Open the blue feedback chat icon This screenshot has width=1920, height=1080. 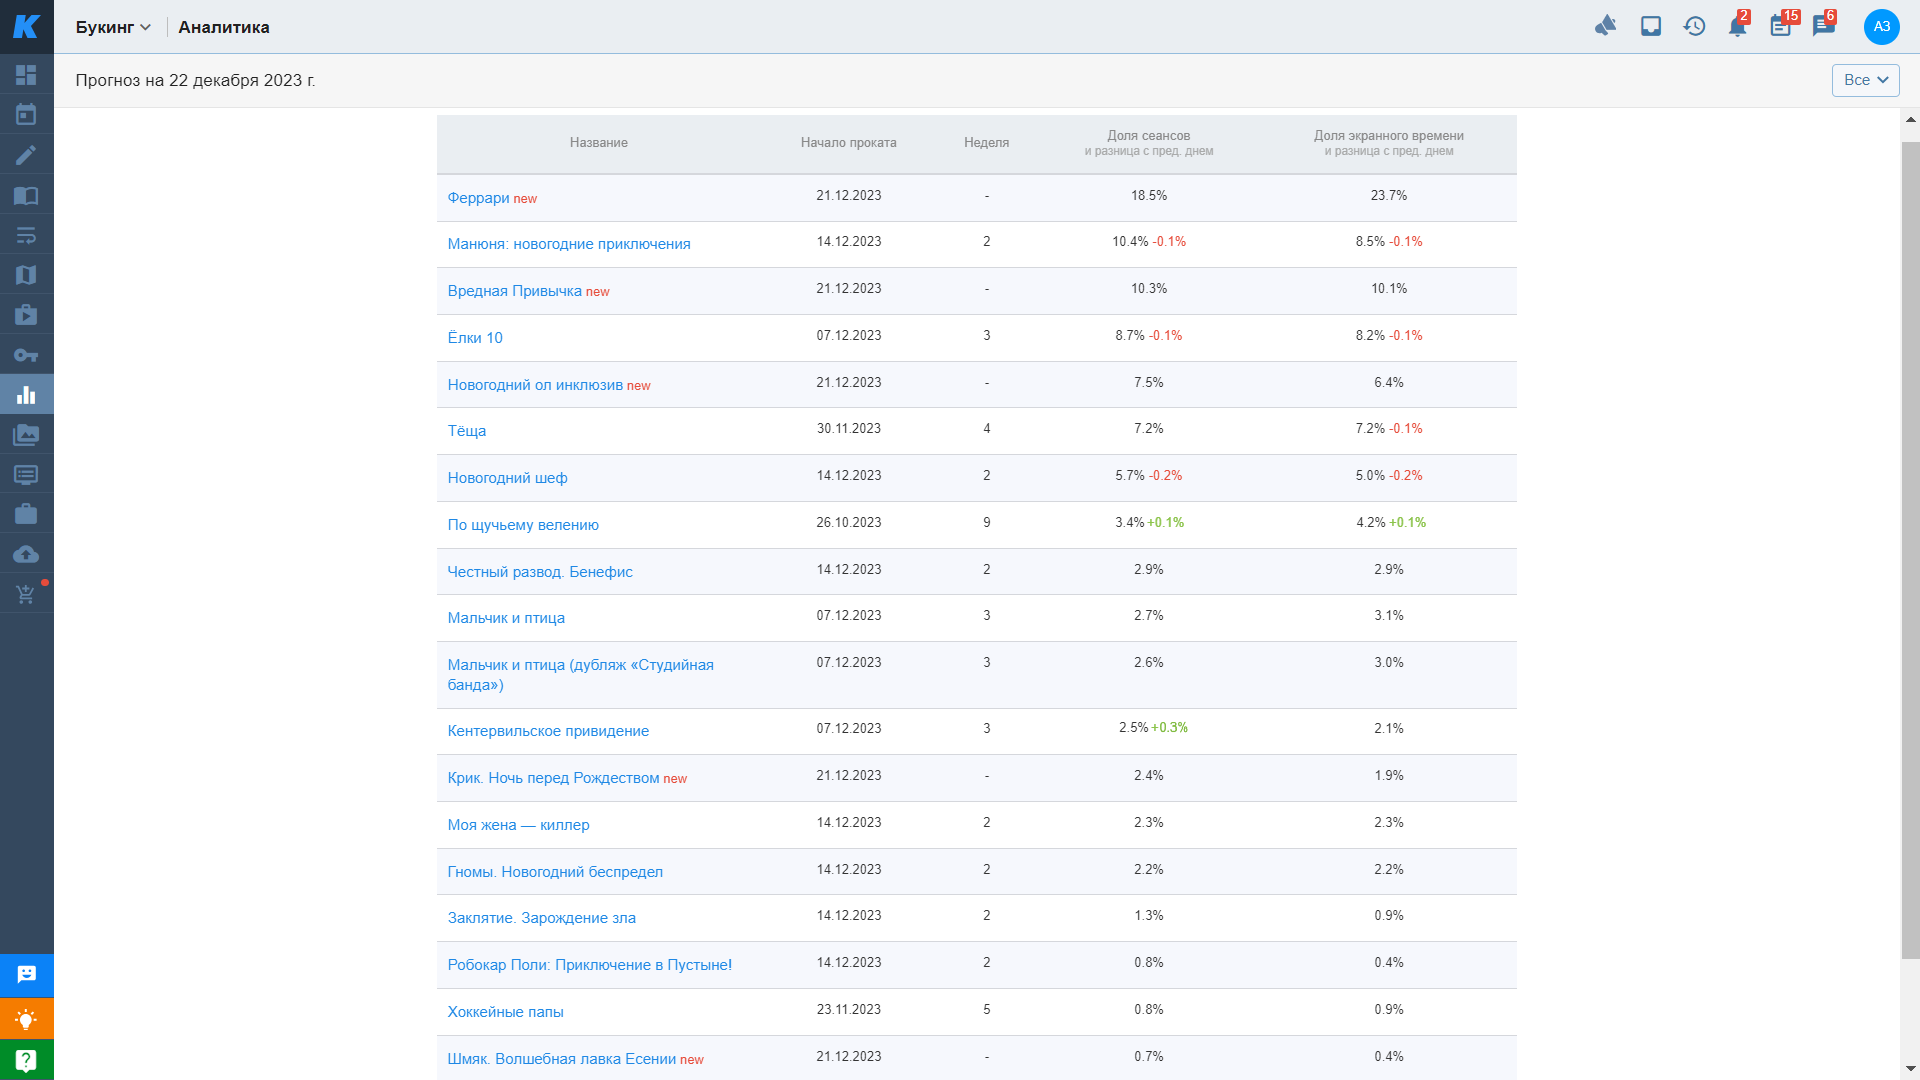(27, 975)
